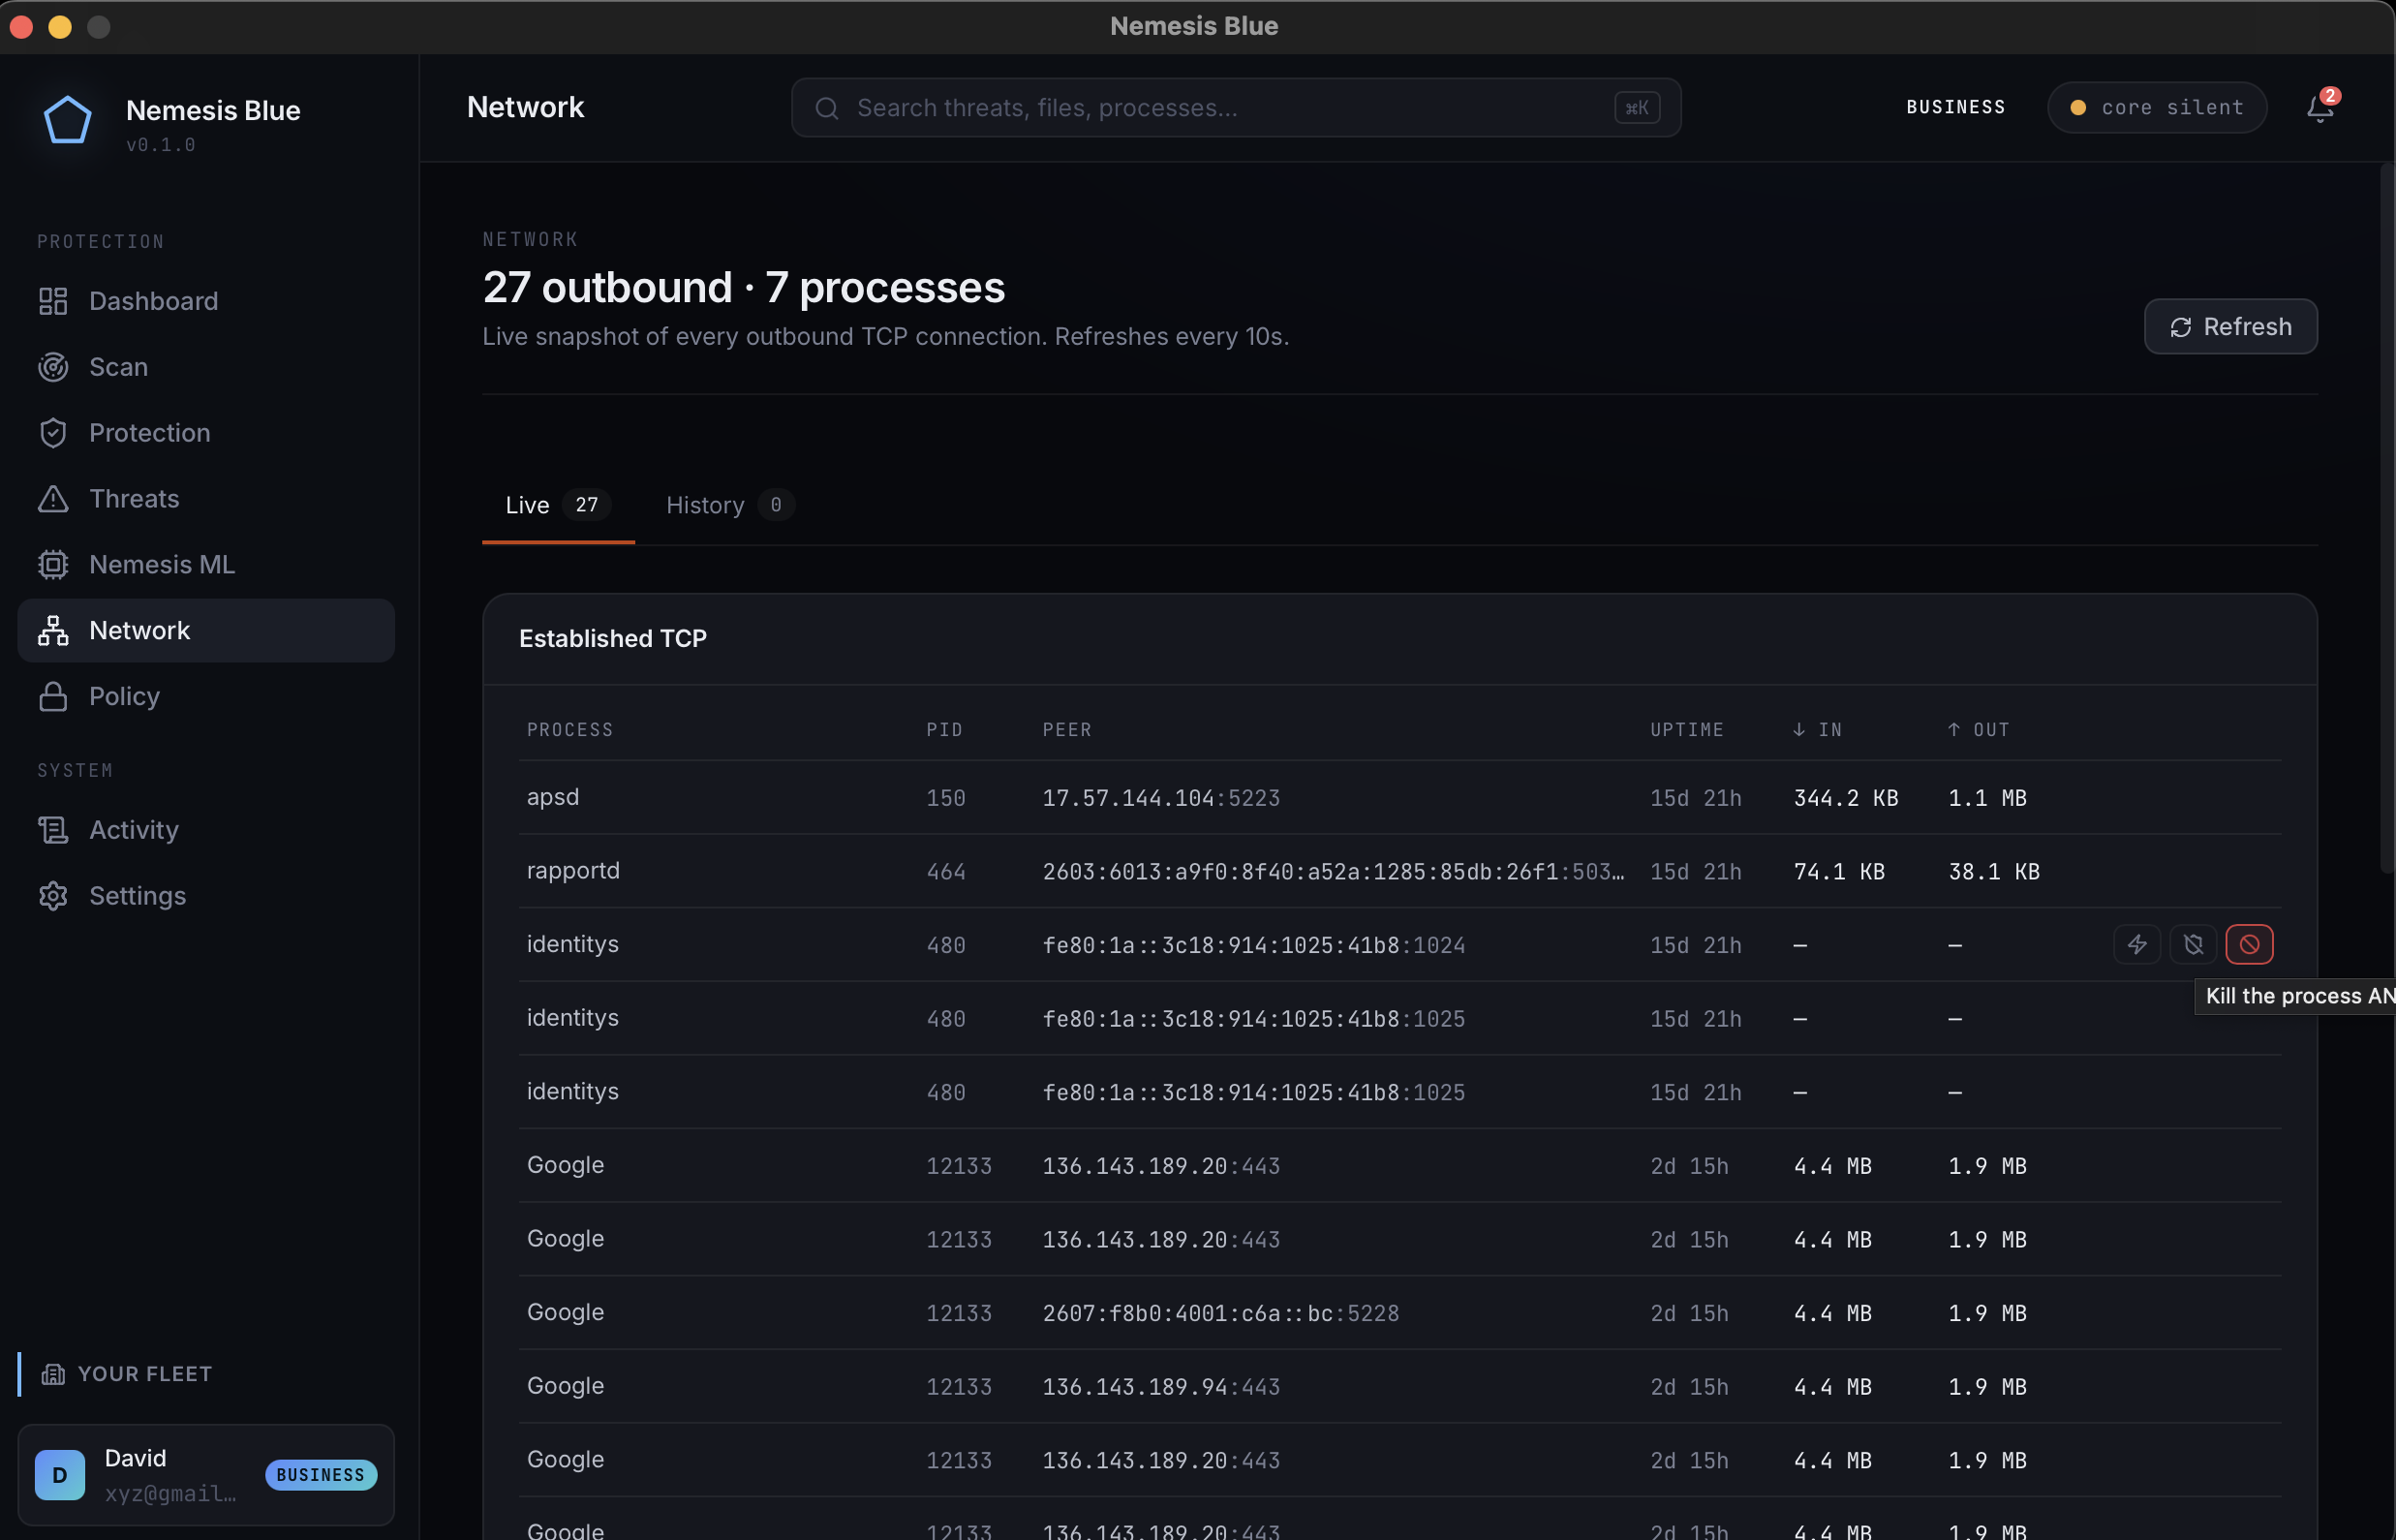Click PID 464 in rapportd row
Image resolution: width=2396 pixels, height=1540 pixels.
946,872
